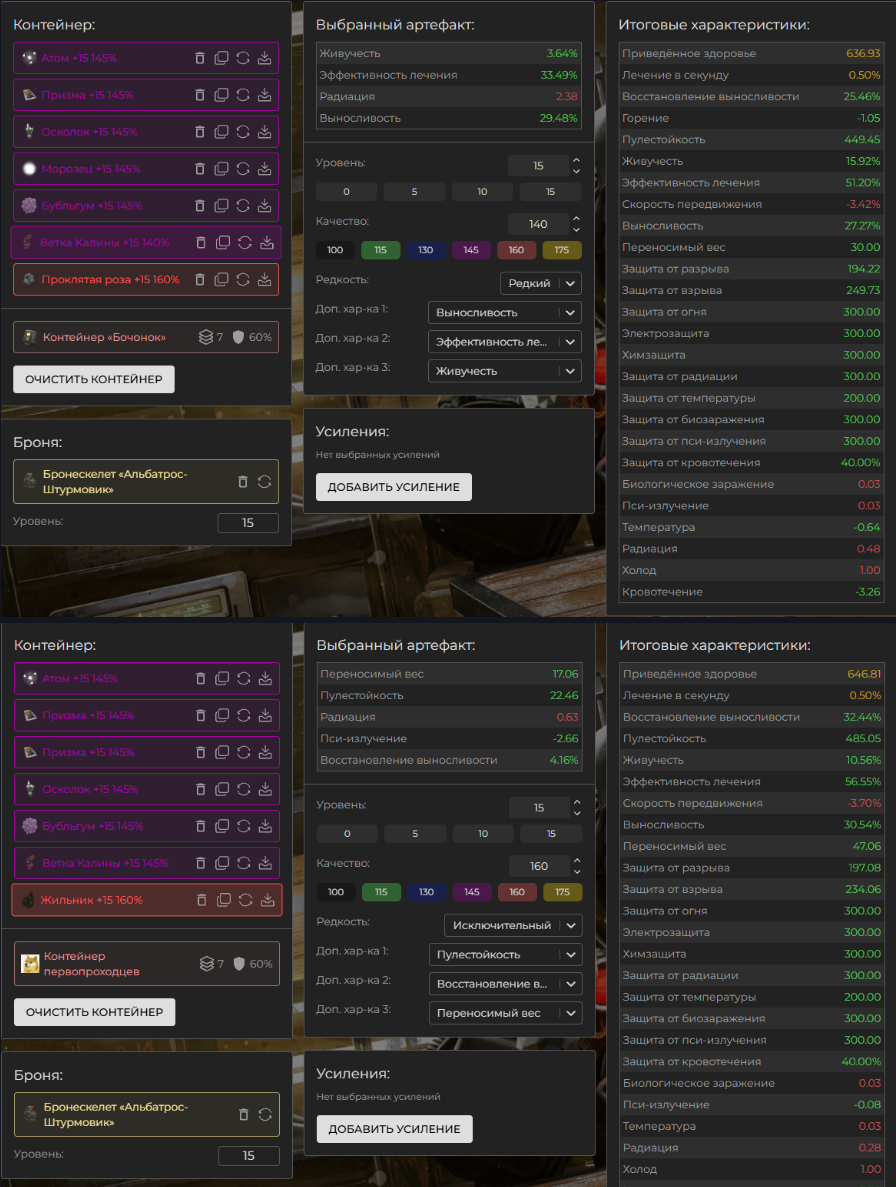Click Переносимый вес artifact value 17.06

565,674
